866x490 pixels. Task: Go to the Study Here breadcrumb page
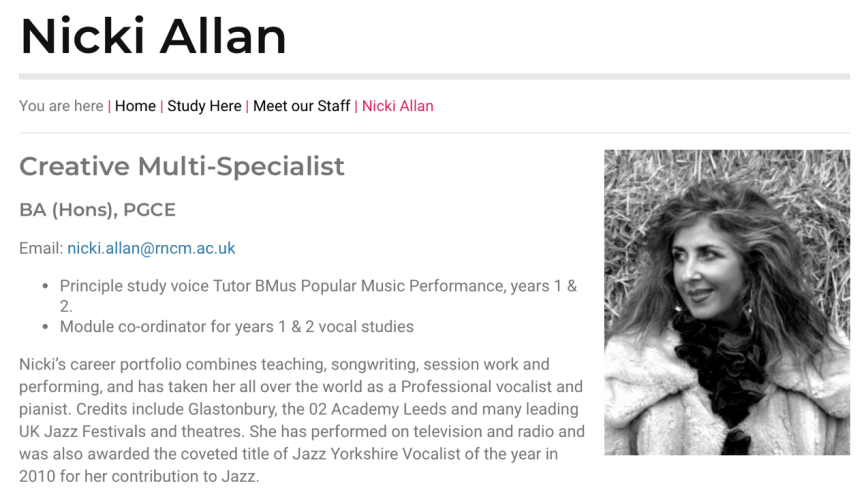(x=204, y=106)
